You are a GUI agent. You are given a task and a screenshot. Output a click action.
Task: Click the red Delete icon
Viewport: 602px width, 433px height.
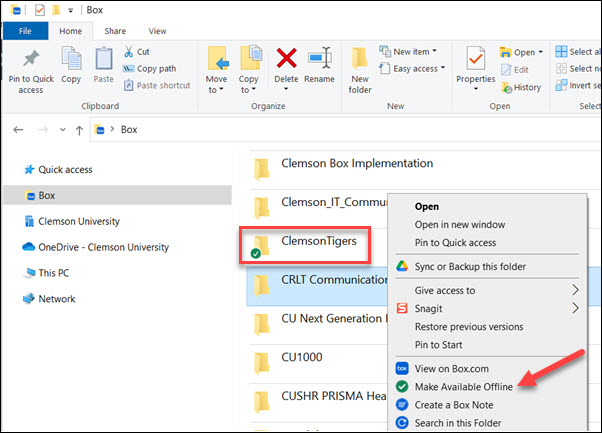(x=286, y=58)
